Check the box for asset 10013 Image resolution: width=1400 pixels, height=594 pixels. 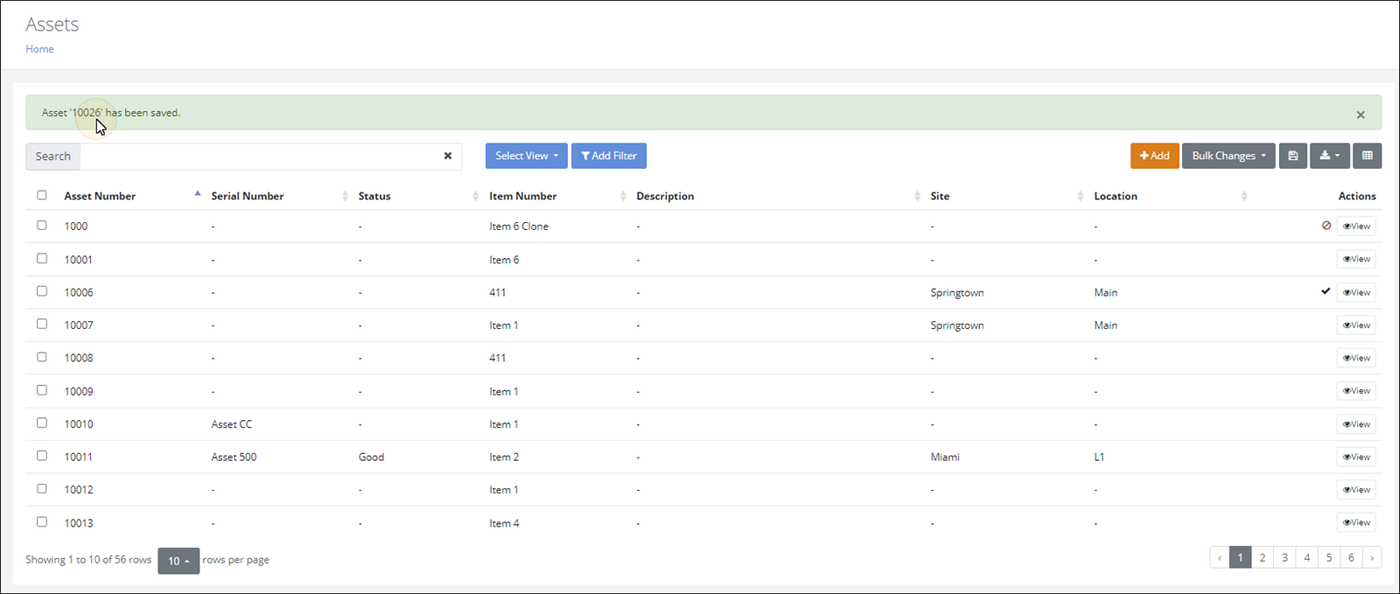[x=42, y=522]
